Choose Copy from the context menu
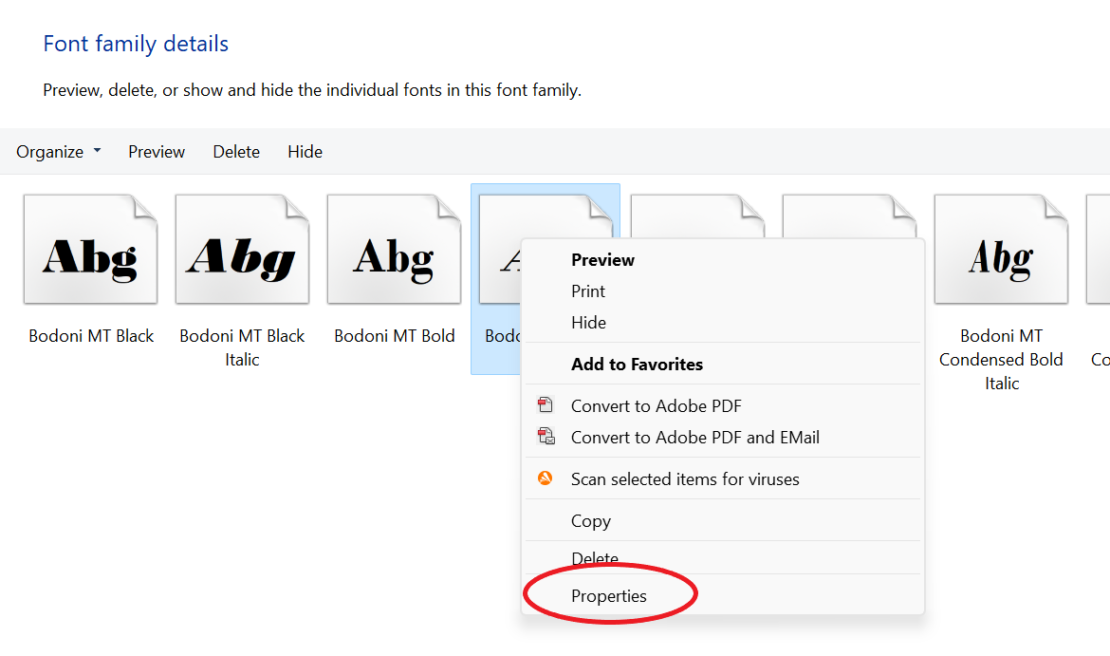Image resolution: width=1110 pixels, height=656 pixels. (x=591, y=521)
